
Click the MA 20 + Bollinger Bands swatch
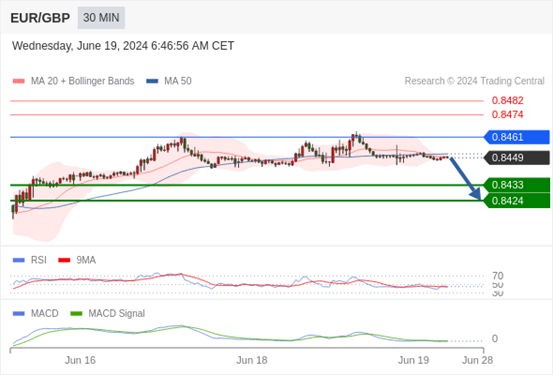(x=19, y=81)
